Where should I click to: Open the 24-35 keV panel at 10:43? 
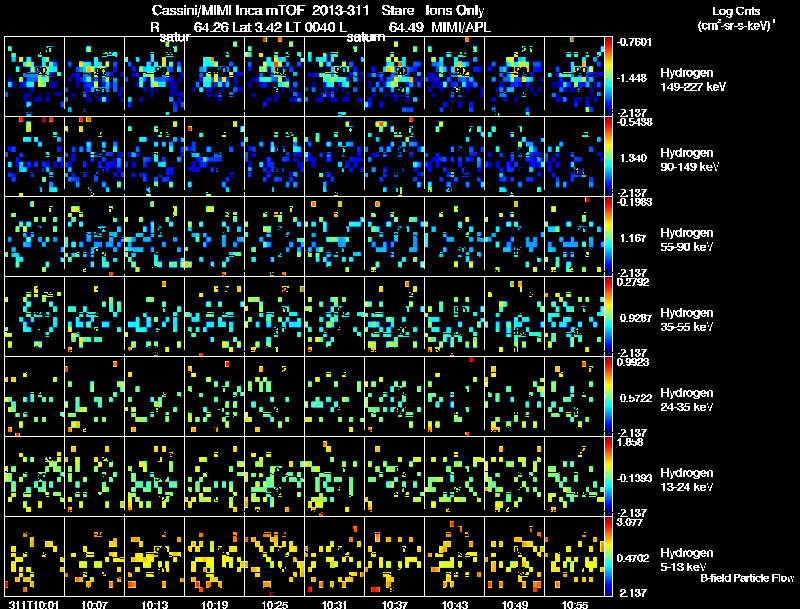pyautogui.click(x=455, y=396)
